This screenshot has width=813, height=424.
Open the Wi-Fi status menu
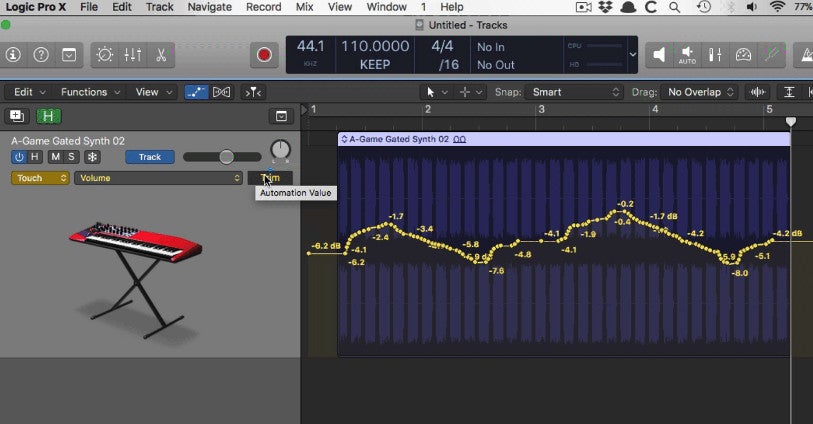(x=777, y=7)
